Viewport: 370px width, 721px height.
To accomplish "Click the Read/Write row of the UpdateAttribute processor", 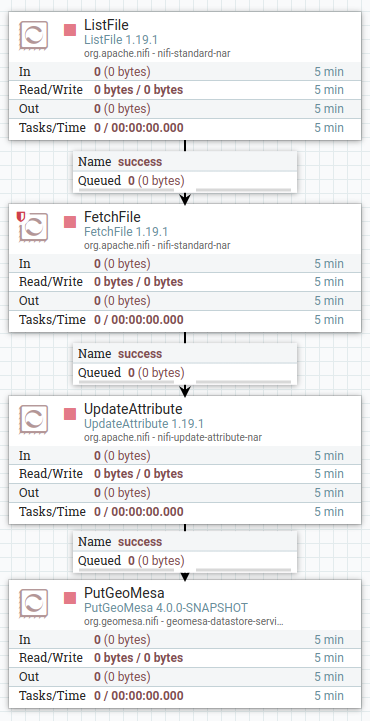I will coord(185,474).
